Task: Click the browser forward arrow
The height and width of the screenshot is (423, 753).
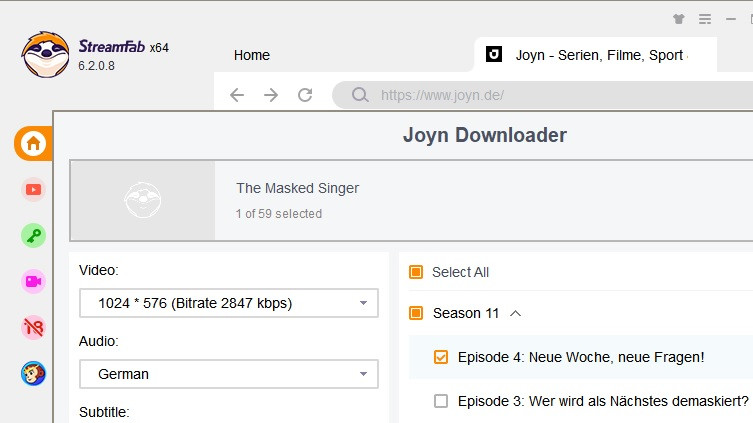Action: coord(271,95)
